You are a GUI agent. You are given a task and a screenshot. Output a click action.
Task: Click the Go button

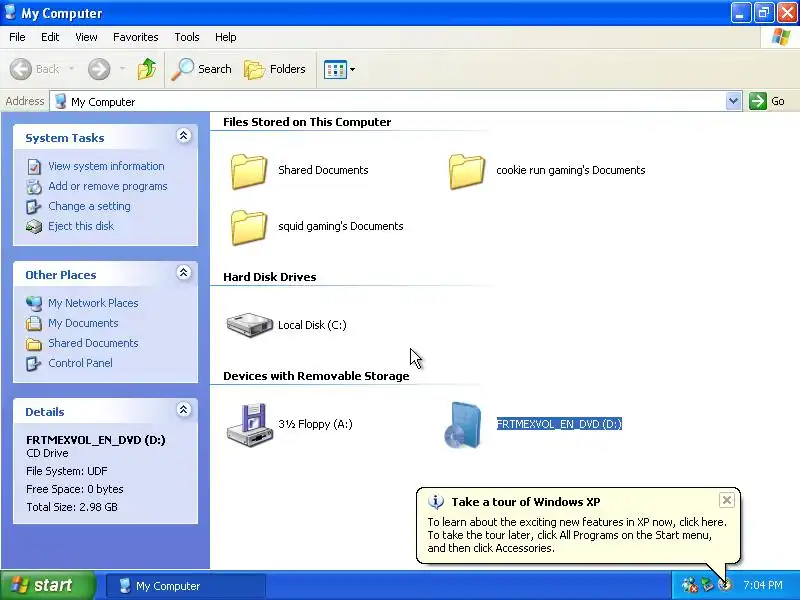coord(767,101)
